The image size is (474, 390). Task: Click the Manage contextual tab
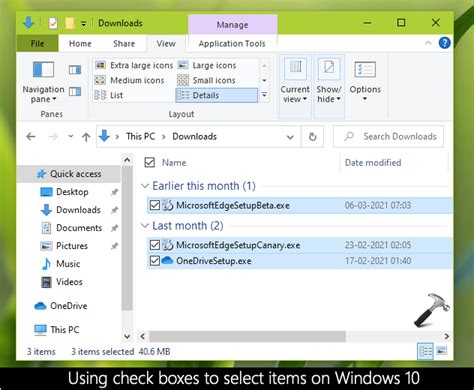click(x=232, y=25)
